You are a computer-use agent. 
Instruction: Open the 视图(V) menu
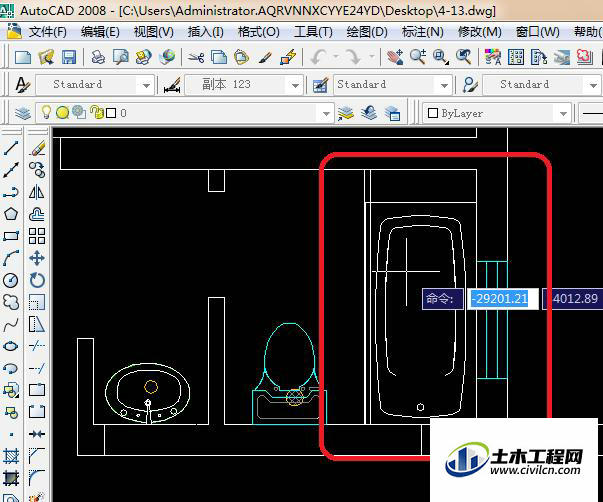coord(153,32)
